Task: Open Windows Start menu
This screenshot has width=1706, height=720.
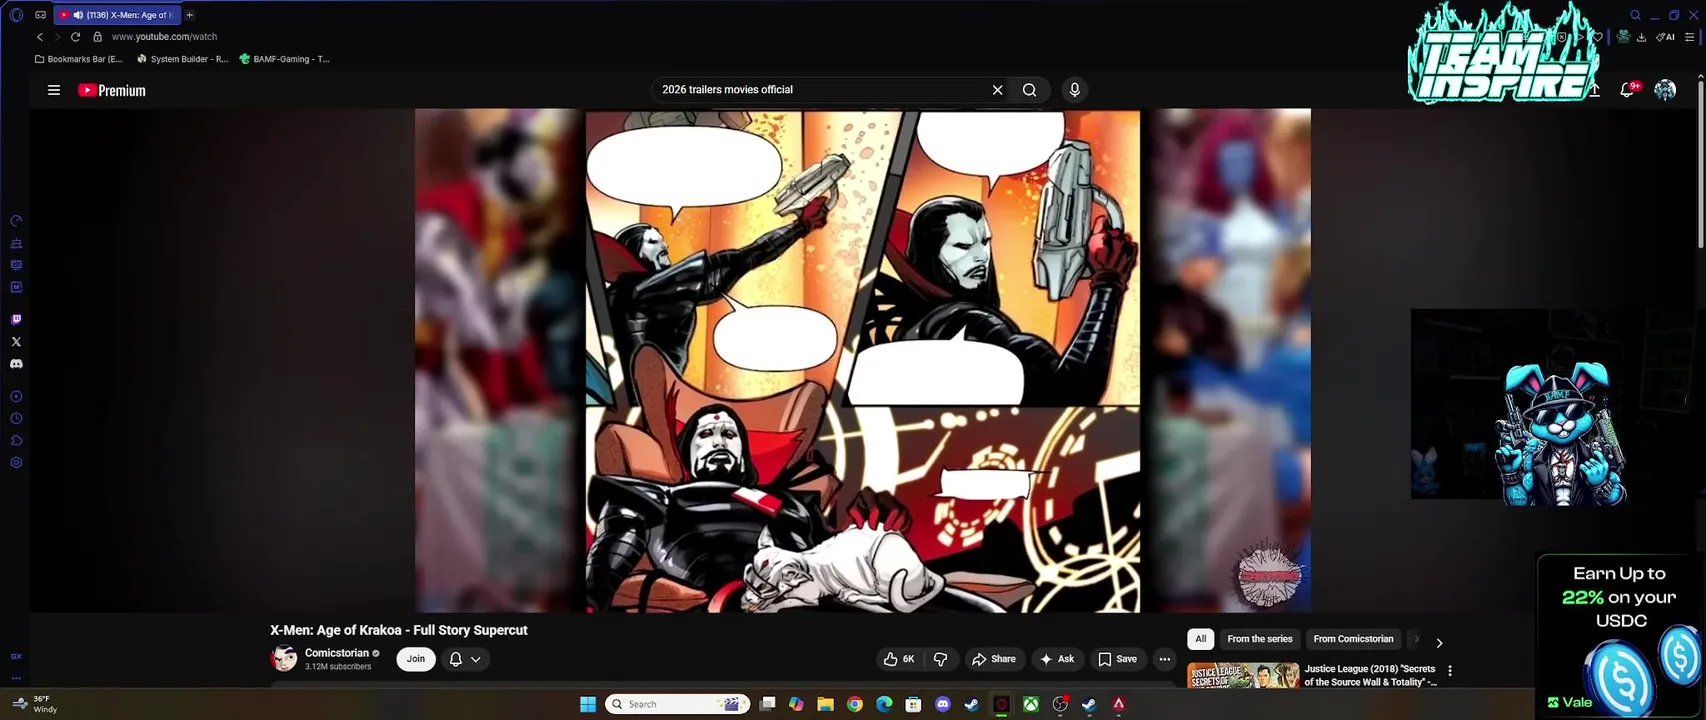Action: pos(588,704)
